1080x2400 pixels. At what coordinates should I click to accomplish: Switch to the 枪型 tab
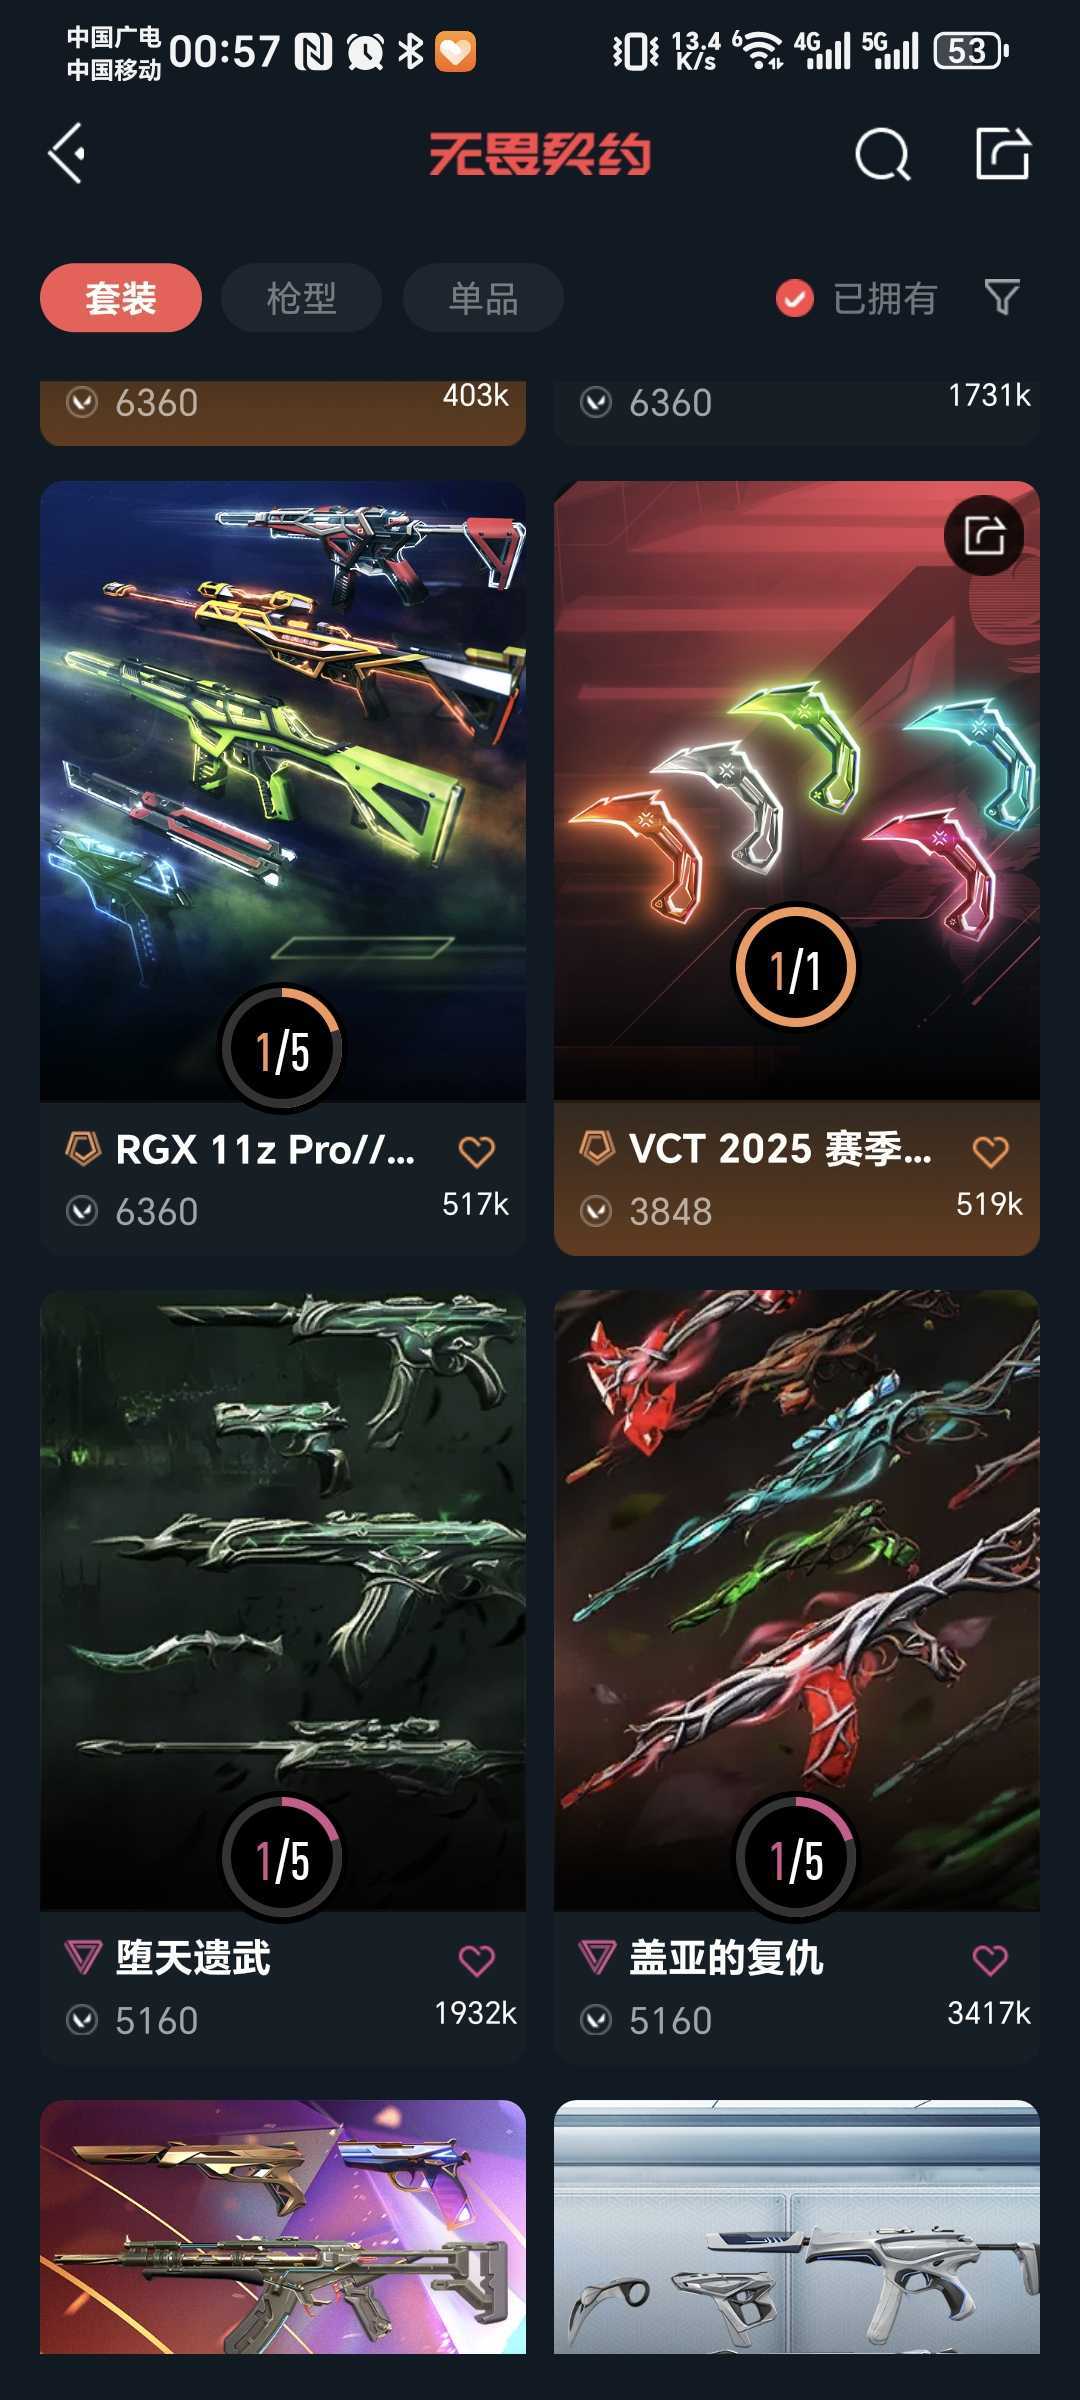[301, 298]
